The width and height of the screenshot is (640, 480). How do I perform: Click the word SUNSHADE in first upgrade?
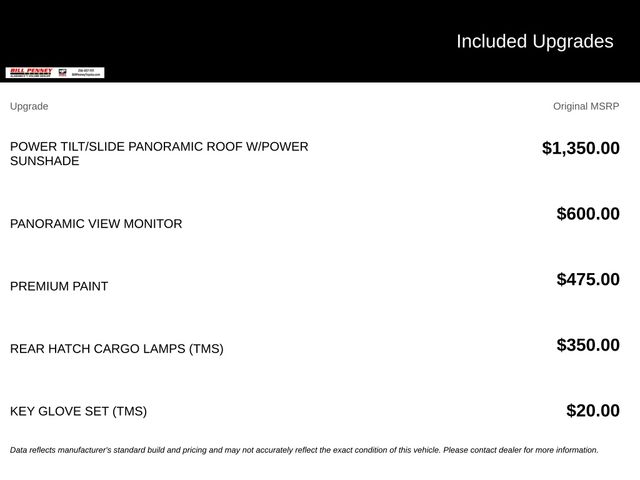point(44,161)
